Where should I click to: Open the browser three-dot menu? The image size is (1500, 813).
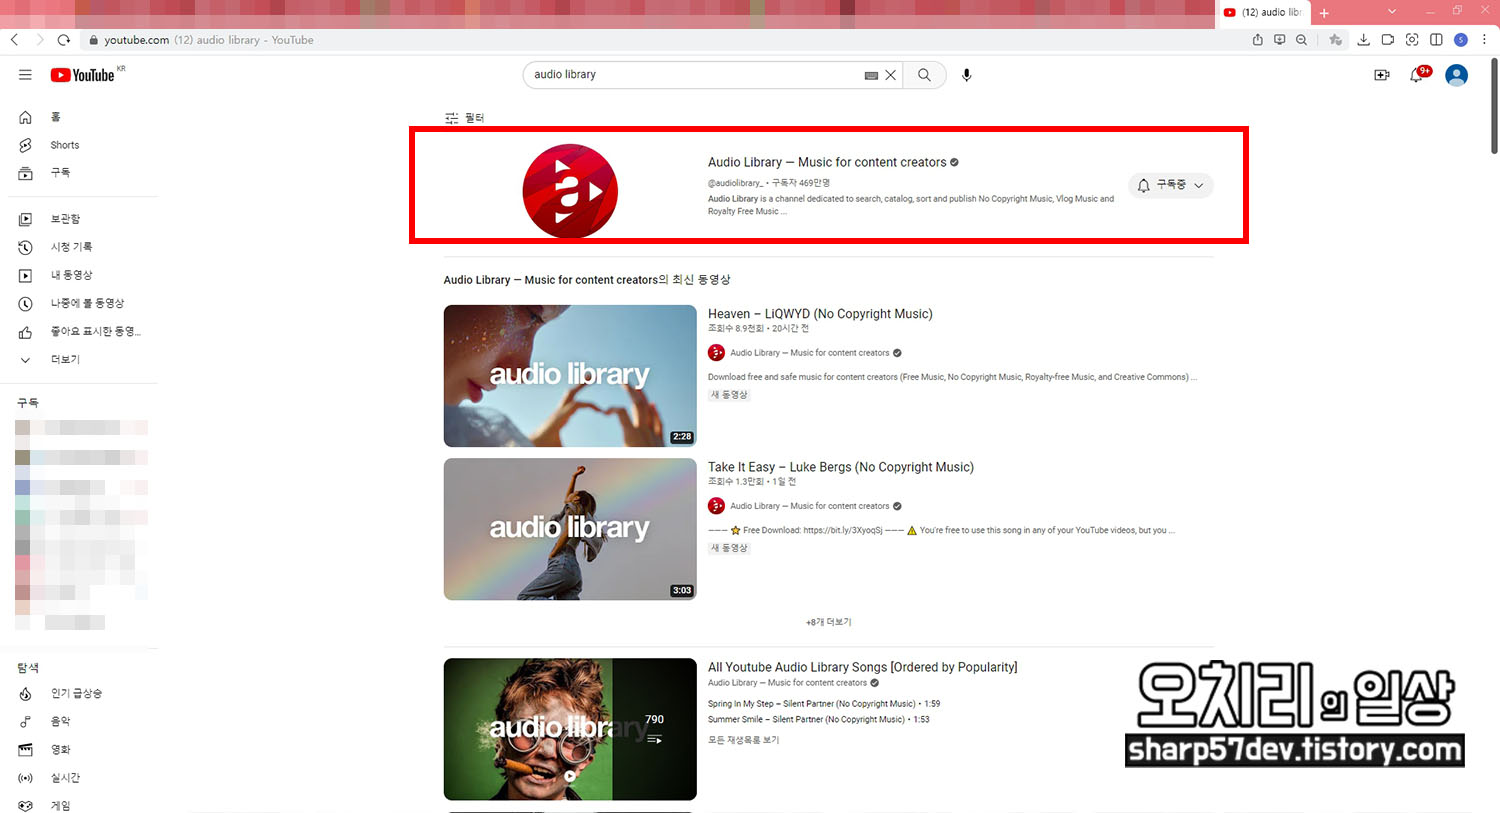pos(1485,40)
